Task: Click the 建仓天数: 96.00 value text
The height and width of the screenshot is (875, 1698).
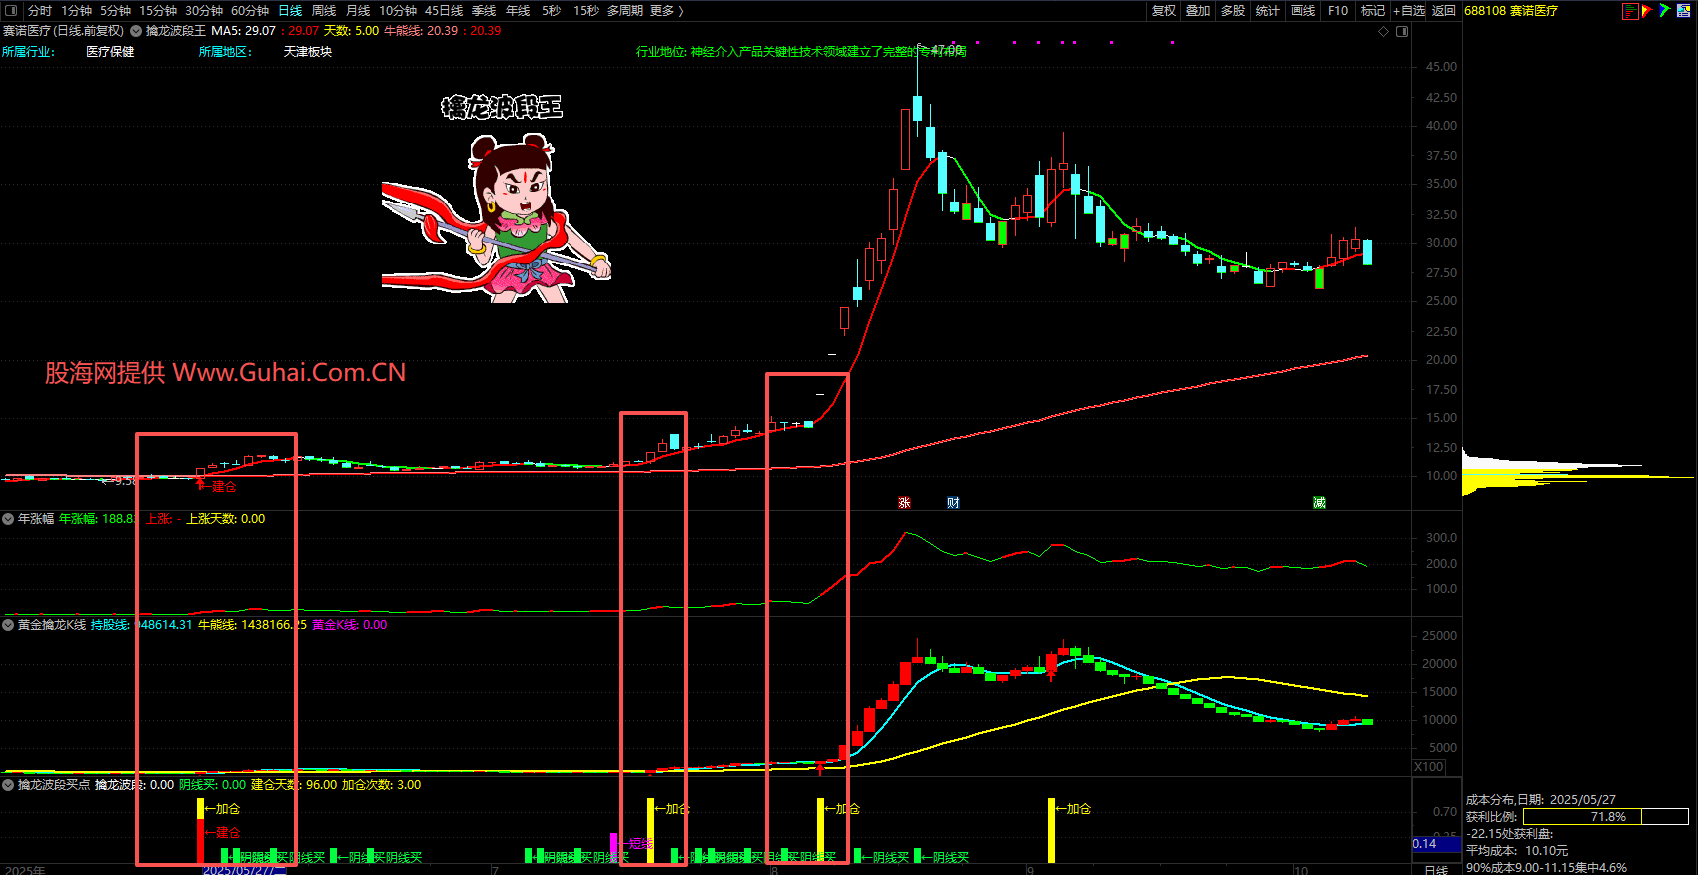Action: pyautogui.click(x=294, y=785)
